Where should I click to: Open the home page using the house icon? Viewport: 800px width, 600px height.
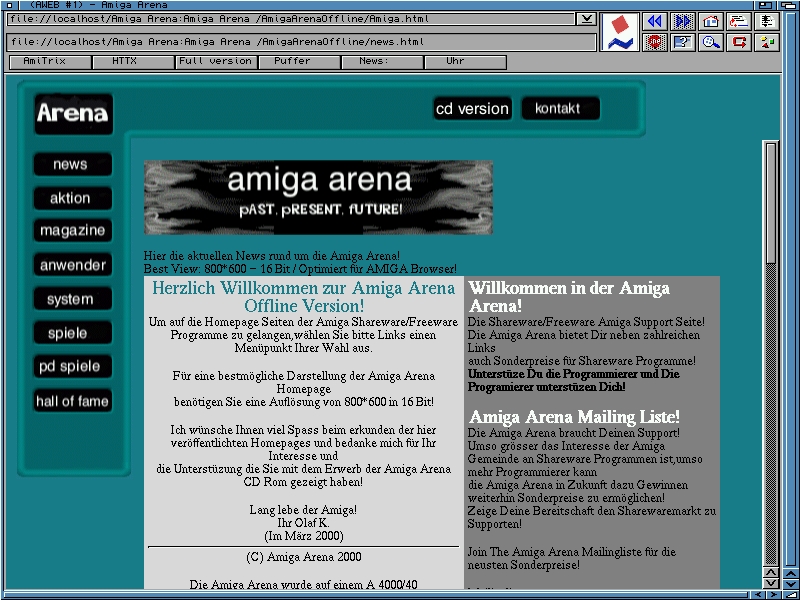tap(711, 21)
